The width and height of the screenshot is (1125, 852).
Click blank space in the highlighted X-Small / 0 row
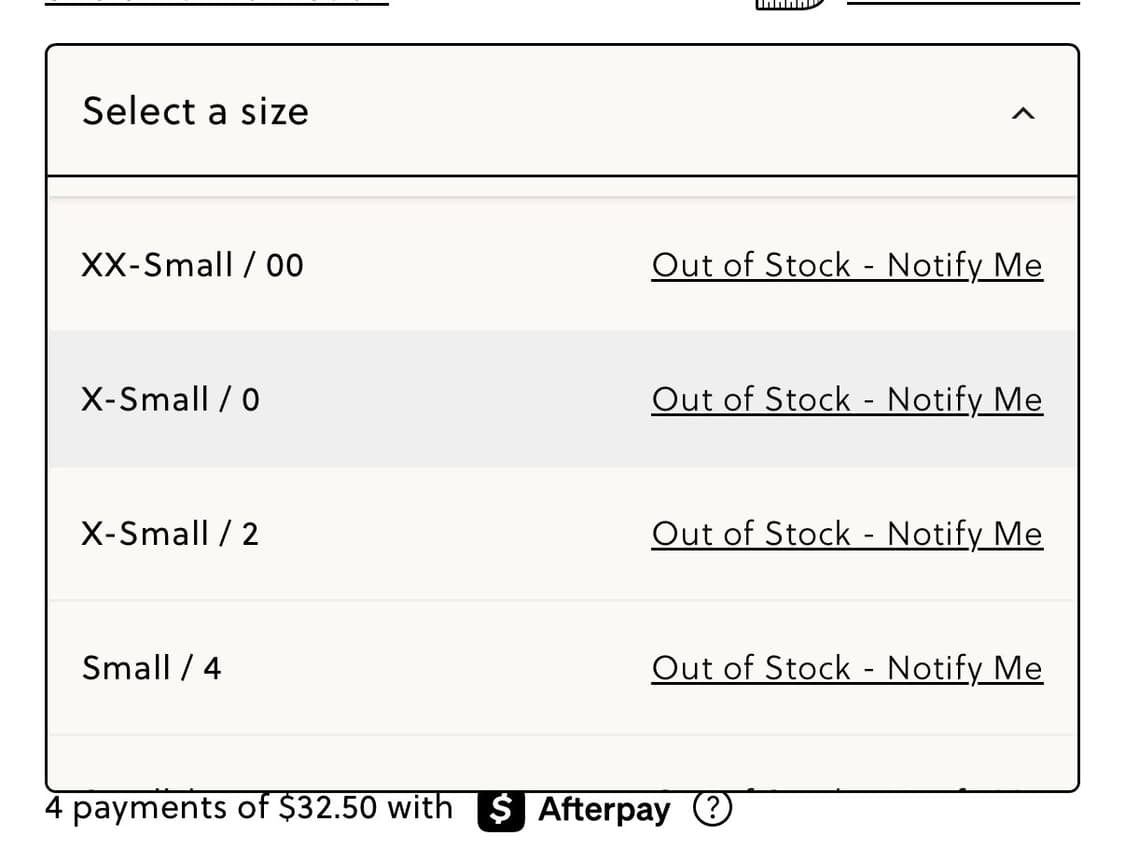(x=450, y=399)
